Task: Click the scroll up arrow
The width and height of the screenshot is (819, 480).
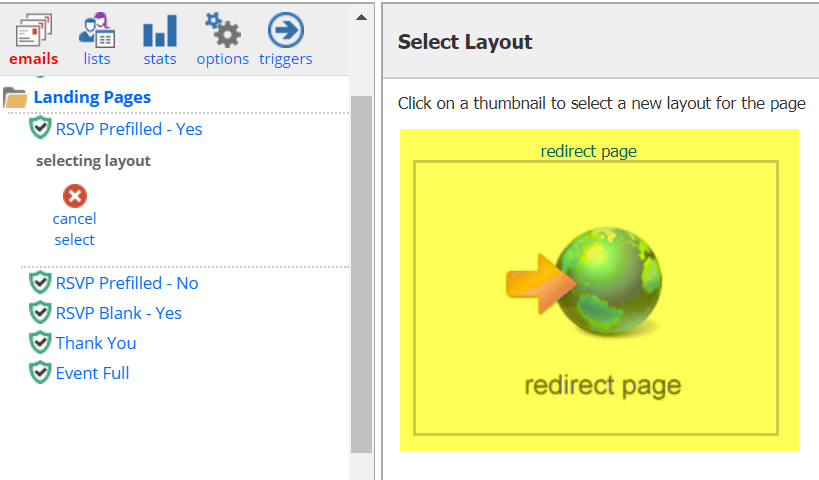Action: tap(361, 17)
